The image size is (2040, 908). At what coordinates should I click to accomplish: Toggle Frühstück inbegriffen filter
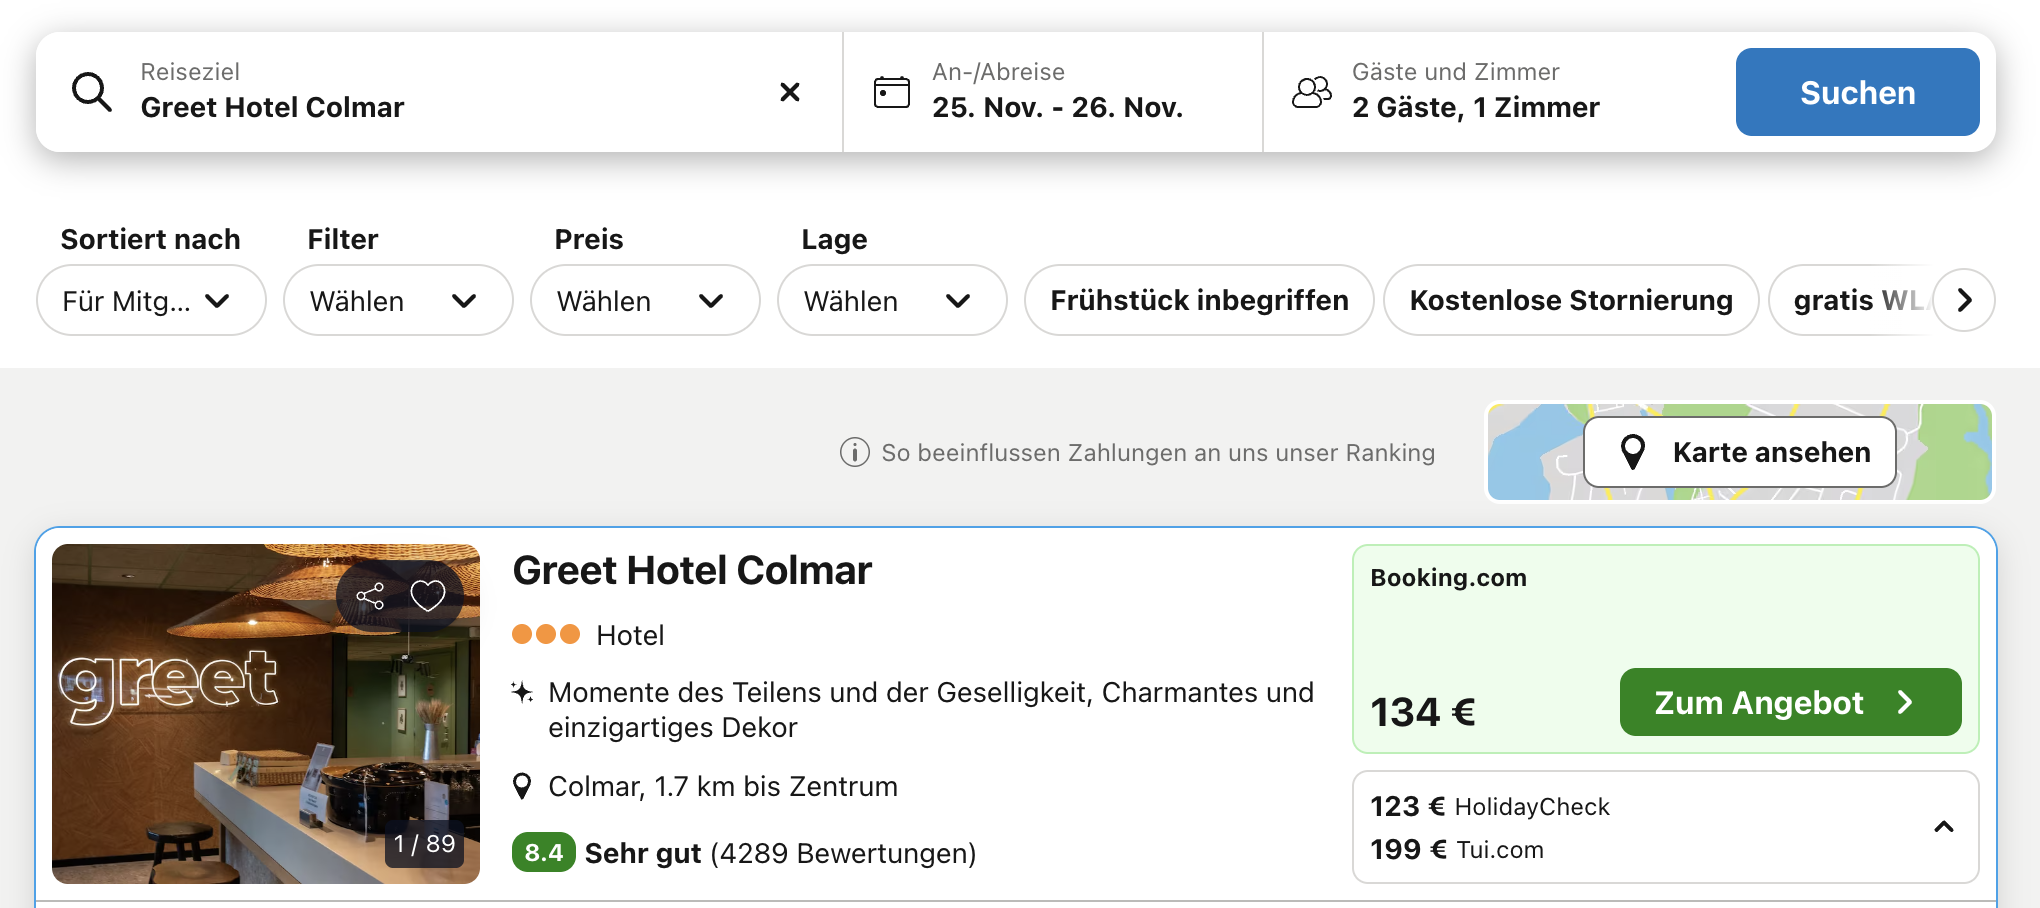pyautogui.click(x=1199, y=300)
